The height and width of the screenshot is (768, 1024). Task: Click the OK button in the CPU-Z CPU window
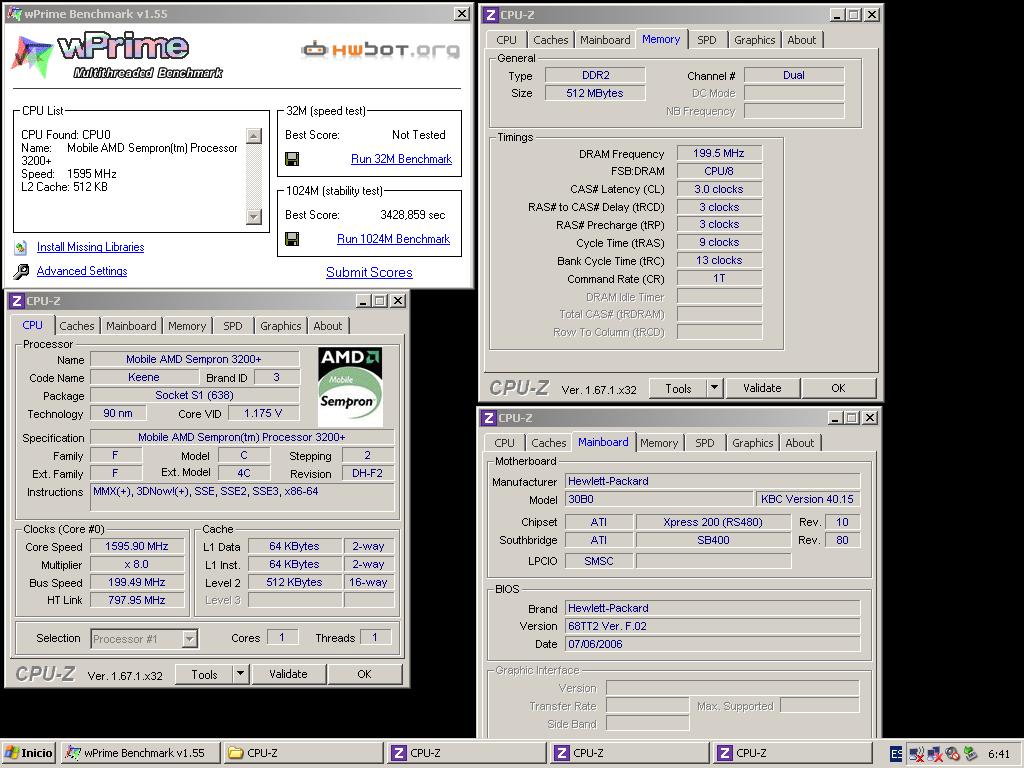[x=364, y=674]
